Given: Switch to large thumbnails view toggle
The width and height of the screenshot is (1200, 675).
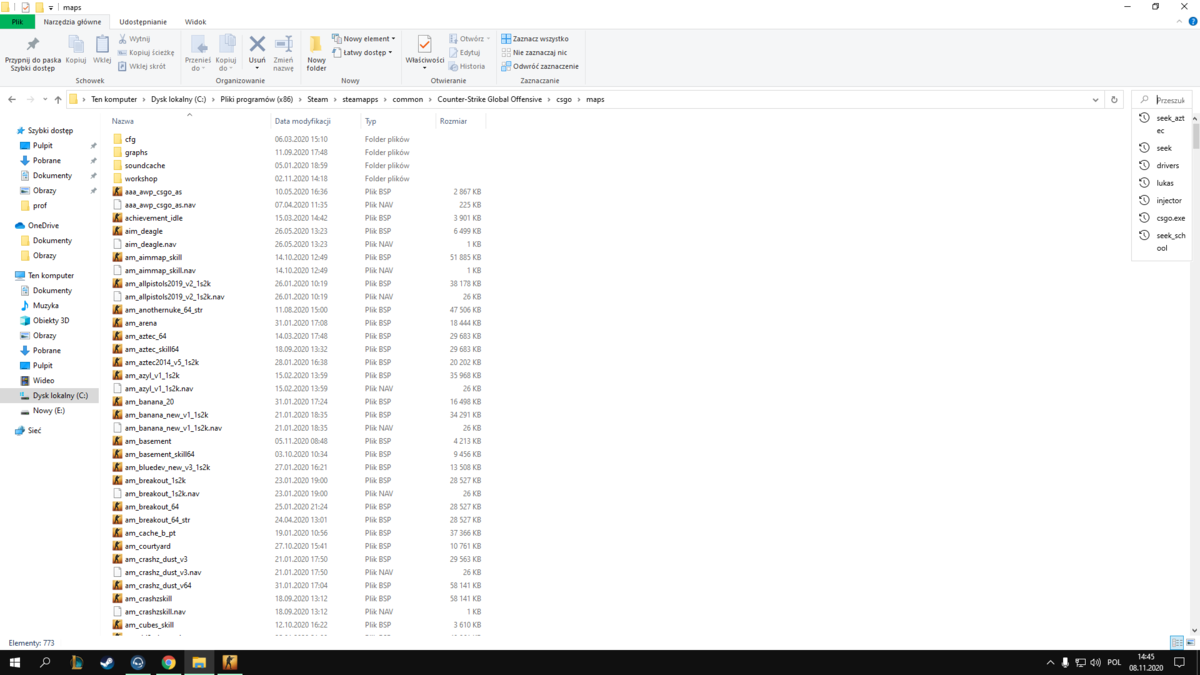Looking at the screenshot, I should (x=1190, y=643).
